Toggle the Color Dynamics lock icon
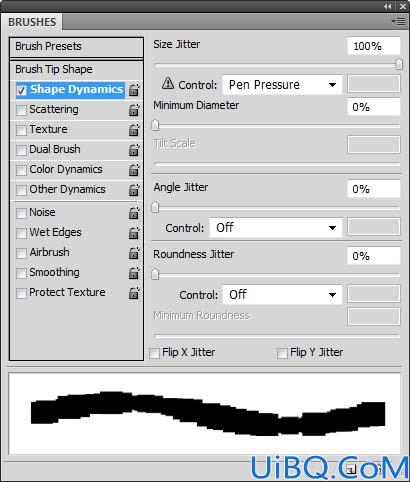Image resolution: width=410 pixels, height=482 pixels. pos(134,170)
